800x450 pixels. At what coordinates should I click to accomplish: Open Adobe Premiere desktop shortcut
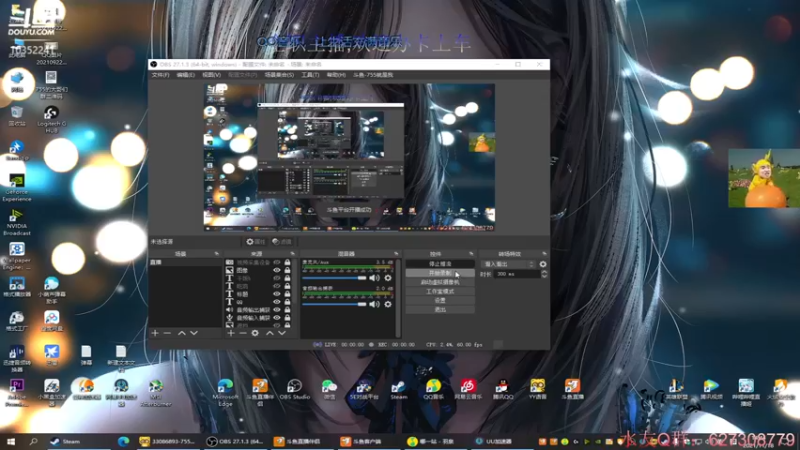tap(17, 393)
